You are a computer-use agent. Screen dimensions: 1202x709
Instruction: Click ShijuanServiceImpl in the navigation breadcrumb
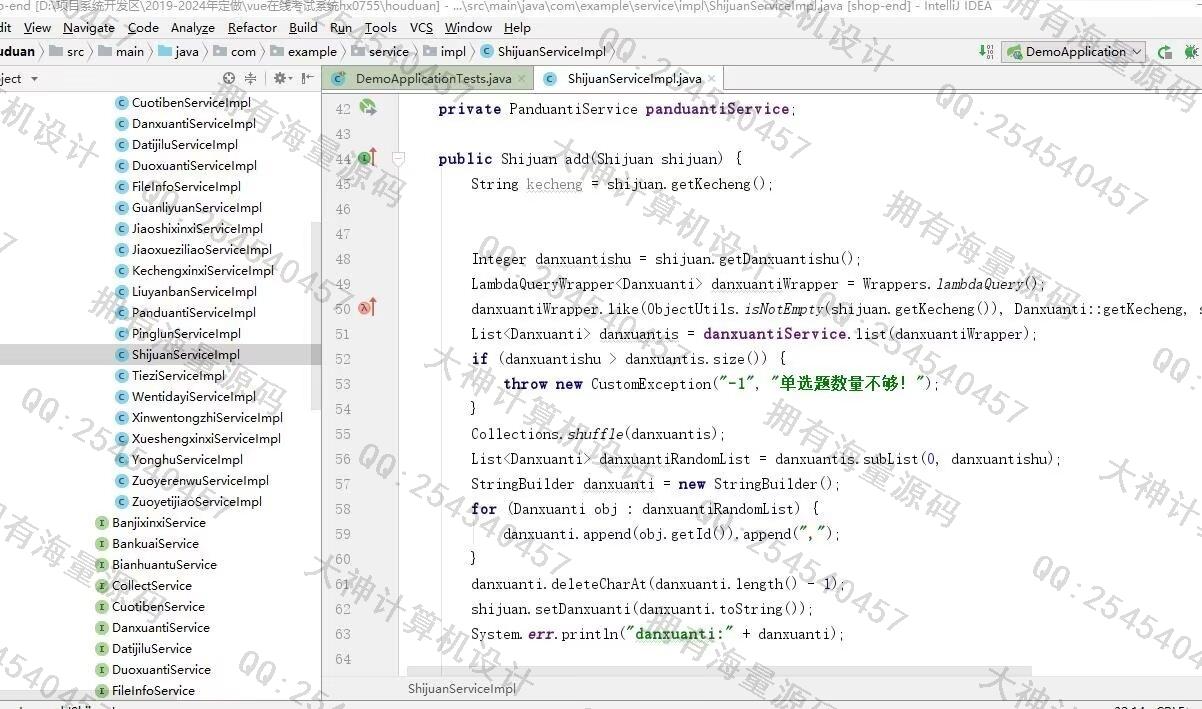pos(543,52)
